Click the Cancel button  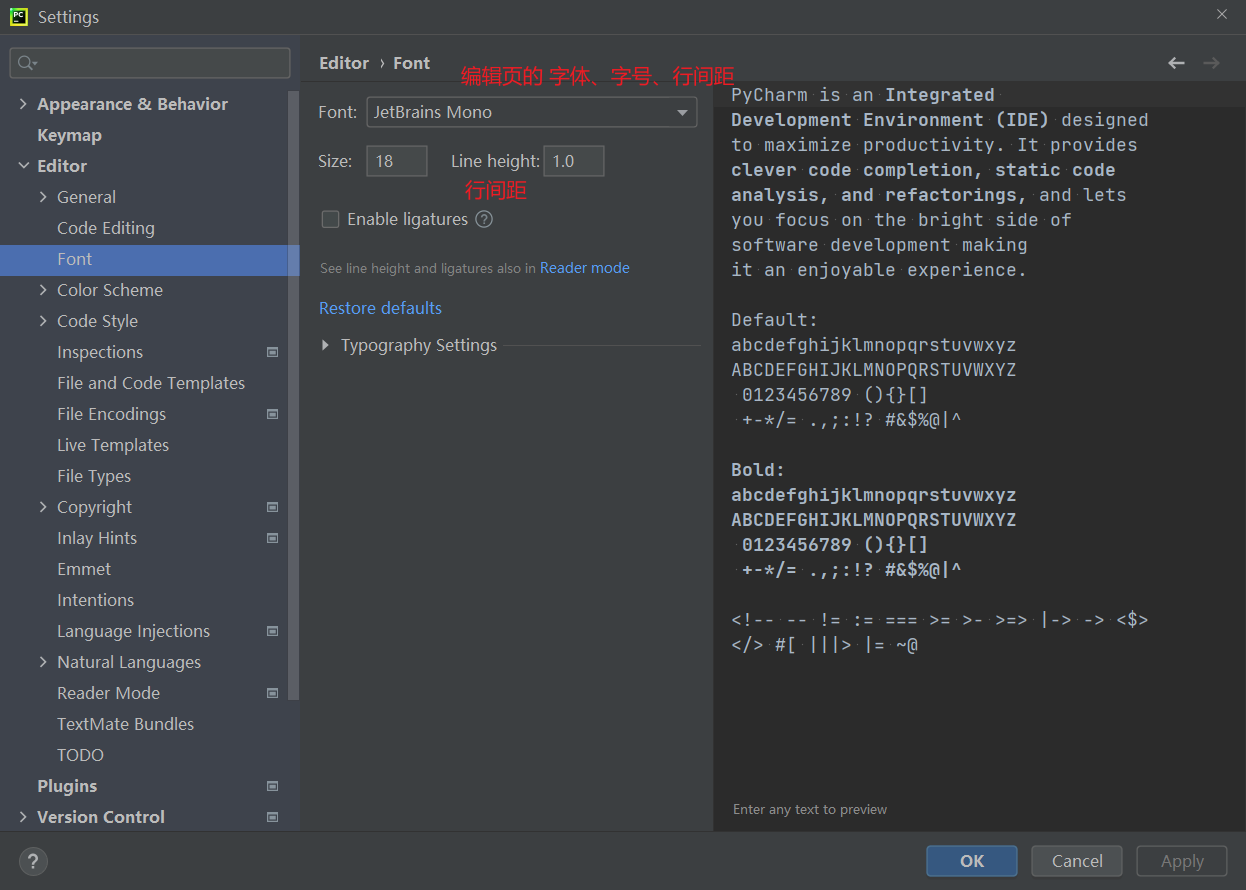[1077, 861]
